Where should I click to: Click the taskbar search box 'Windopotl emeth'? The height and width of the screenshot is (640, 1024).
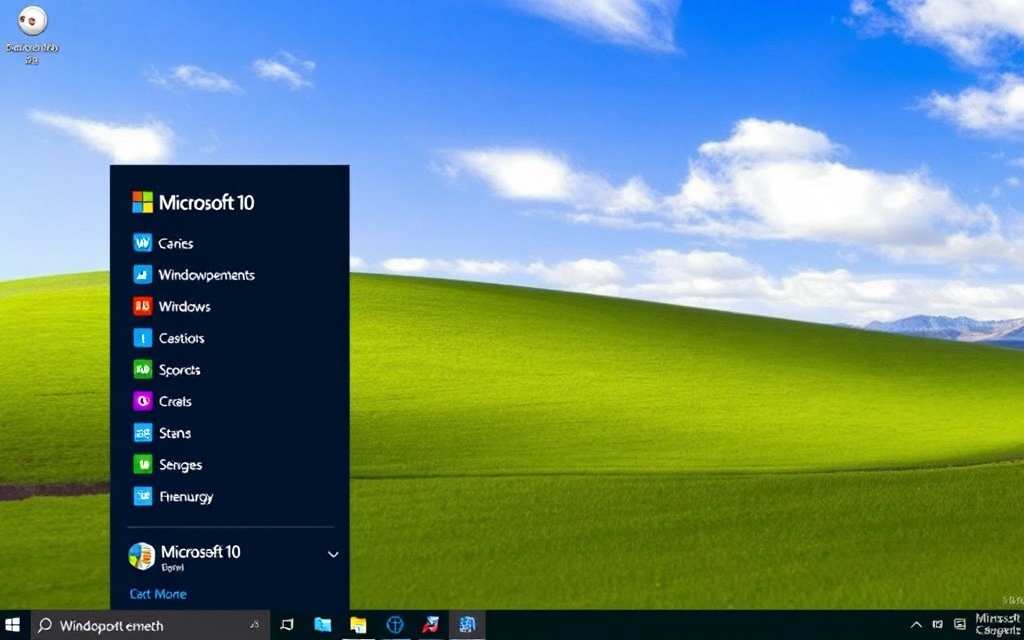point(150,626)
